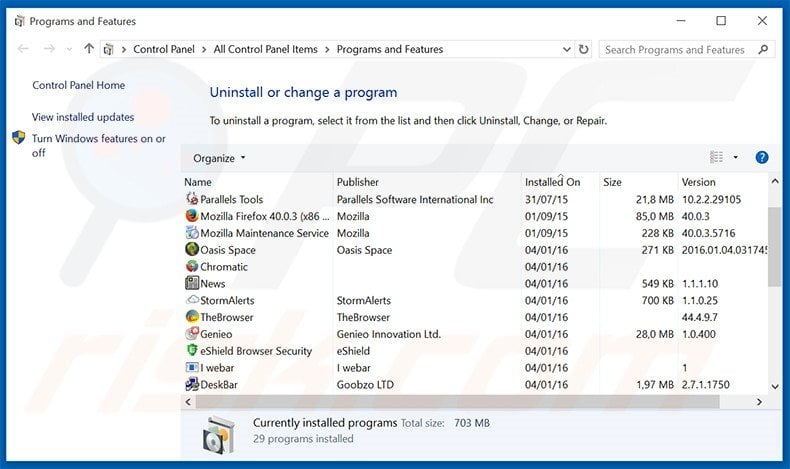Open the view options dropdown arrow
Image resolution: width=790 pixels, height=469 pixels.
(x=736, y=157)
